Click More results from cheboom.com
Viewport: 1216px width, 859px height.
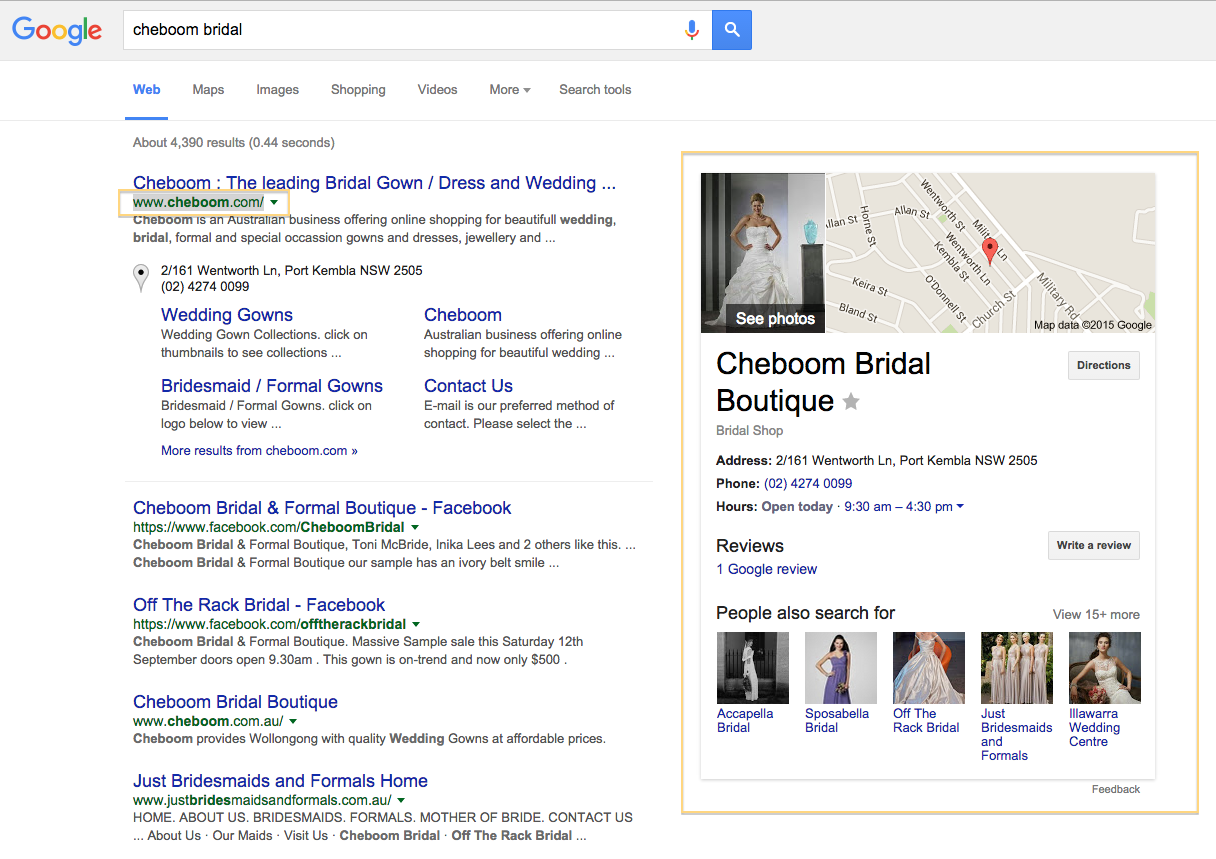tap(259, 451)
